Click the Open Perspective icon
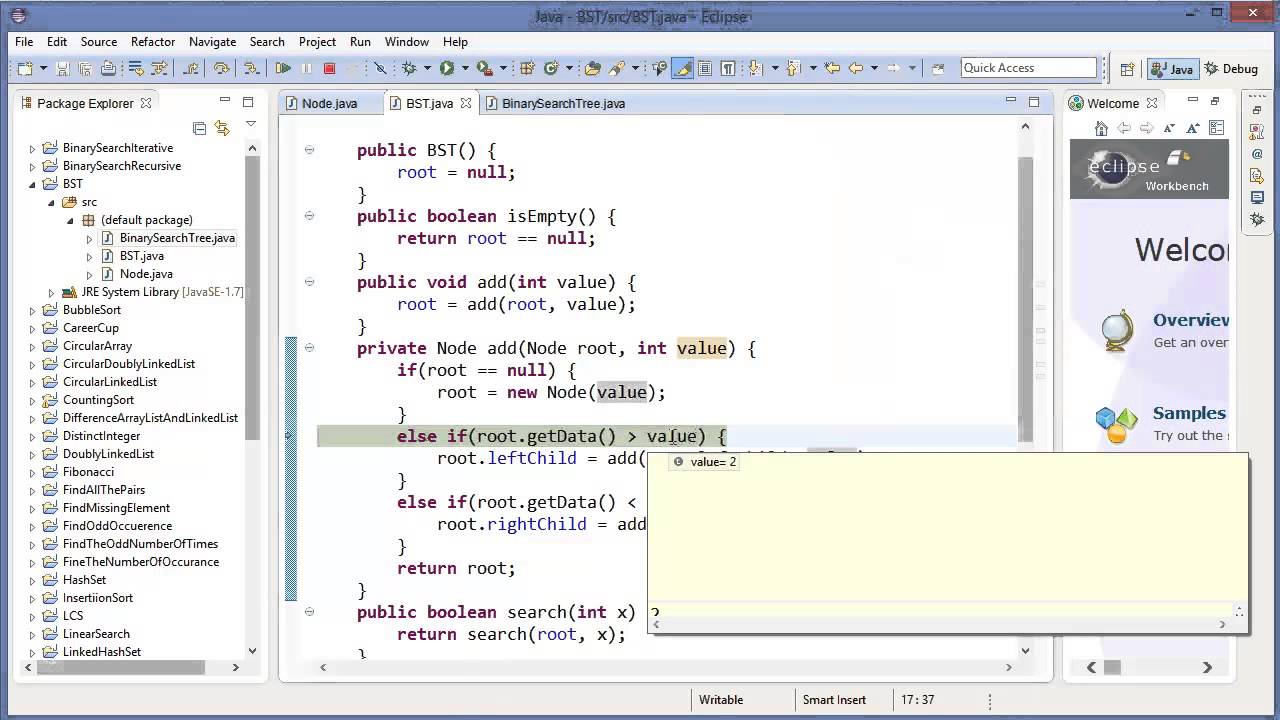 1127,69
